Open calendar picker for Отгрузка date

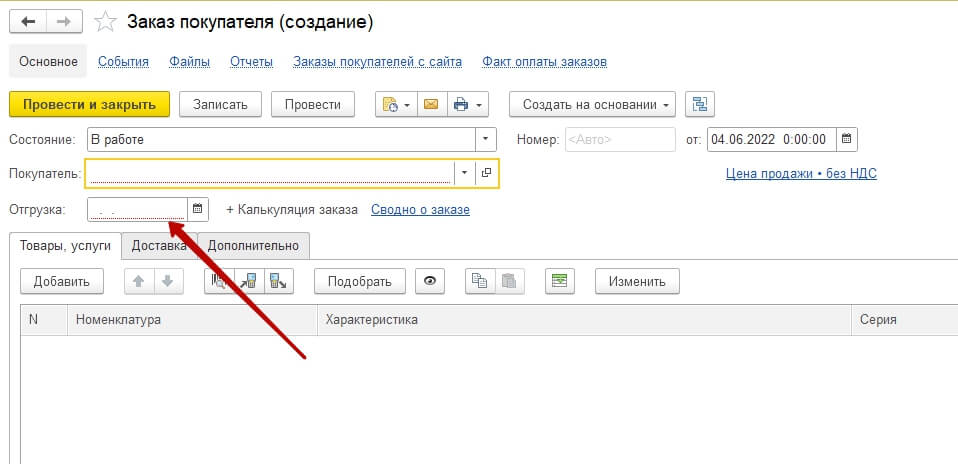click(x=198, y=209)
